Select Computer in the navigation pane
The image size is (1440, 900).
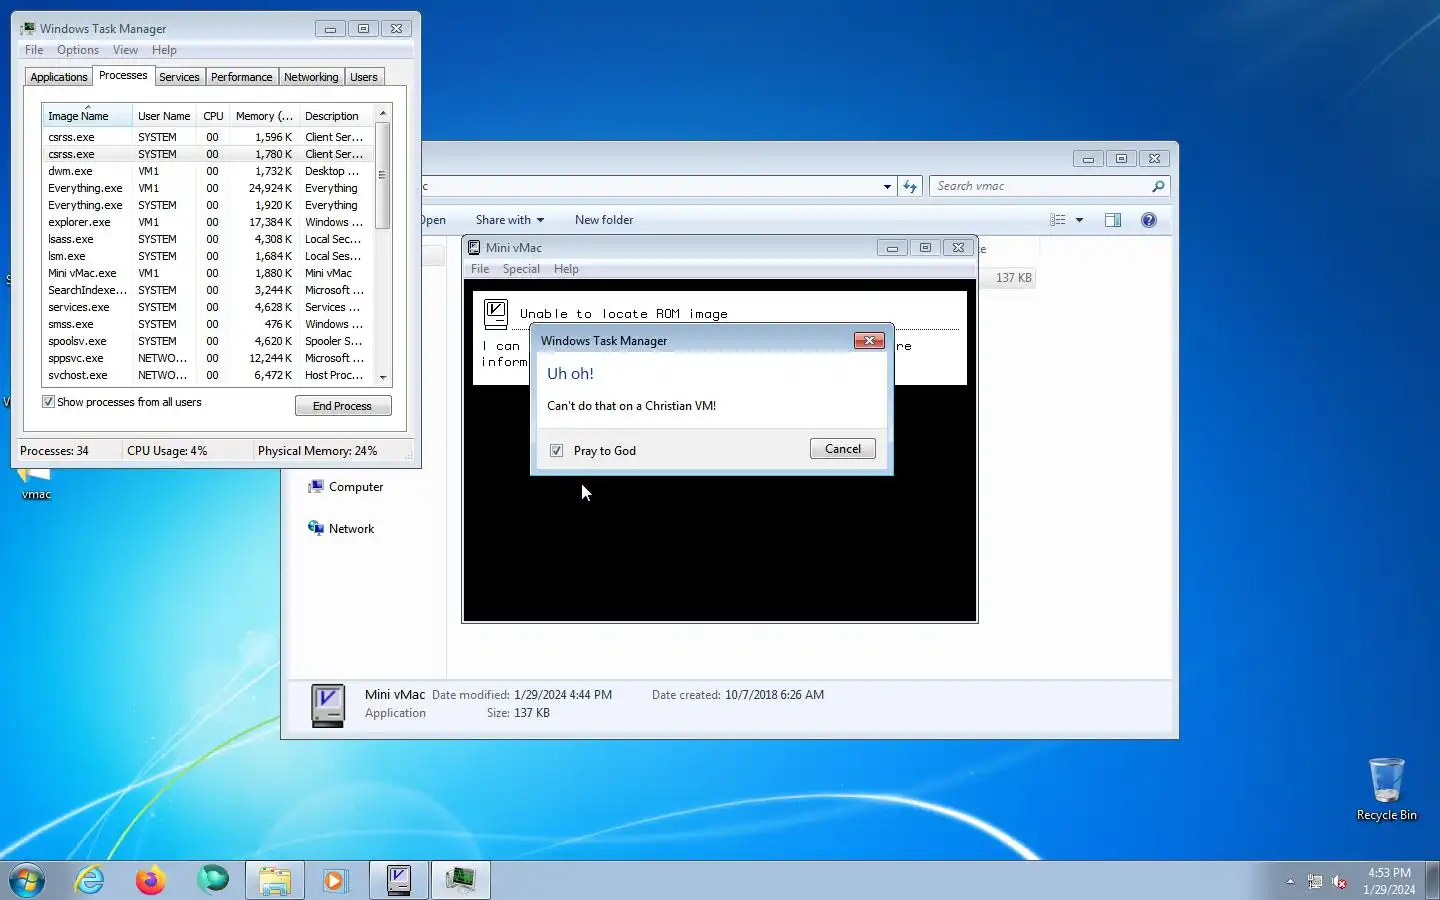tap(345, 487)
